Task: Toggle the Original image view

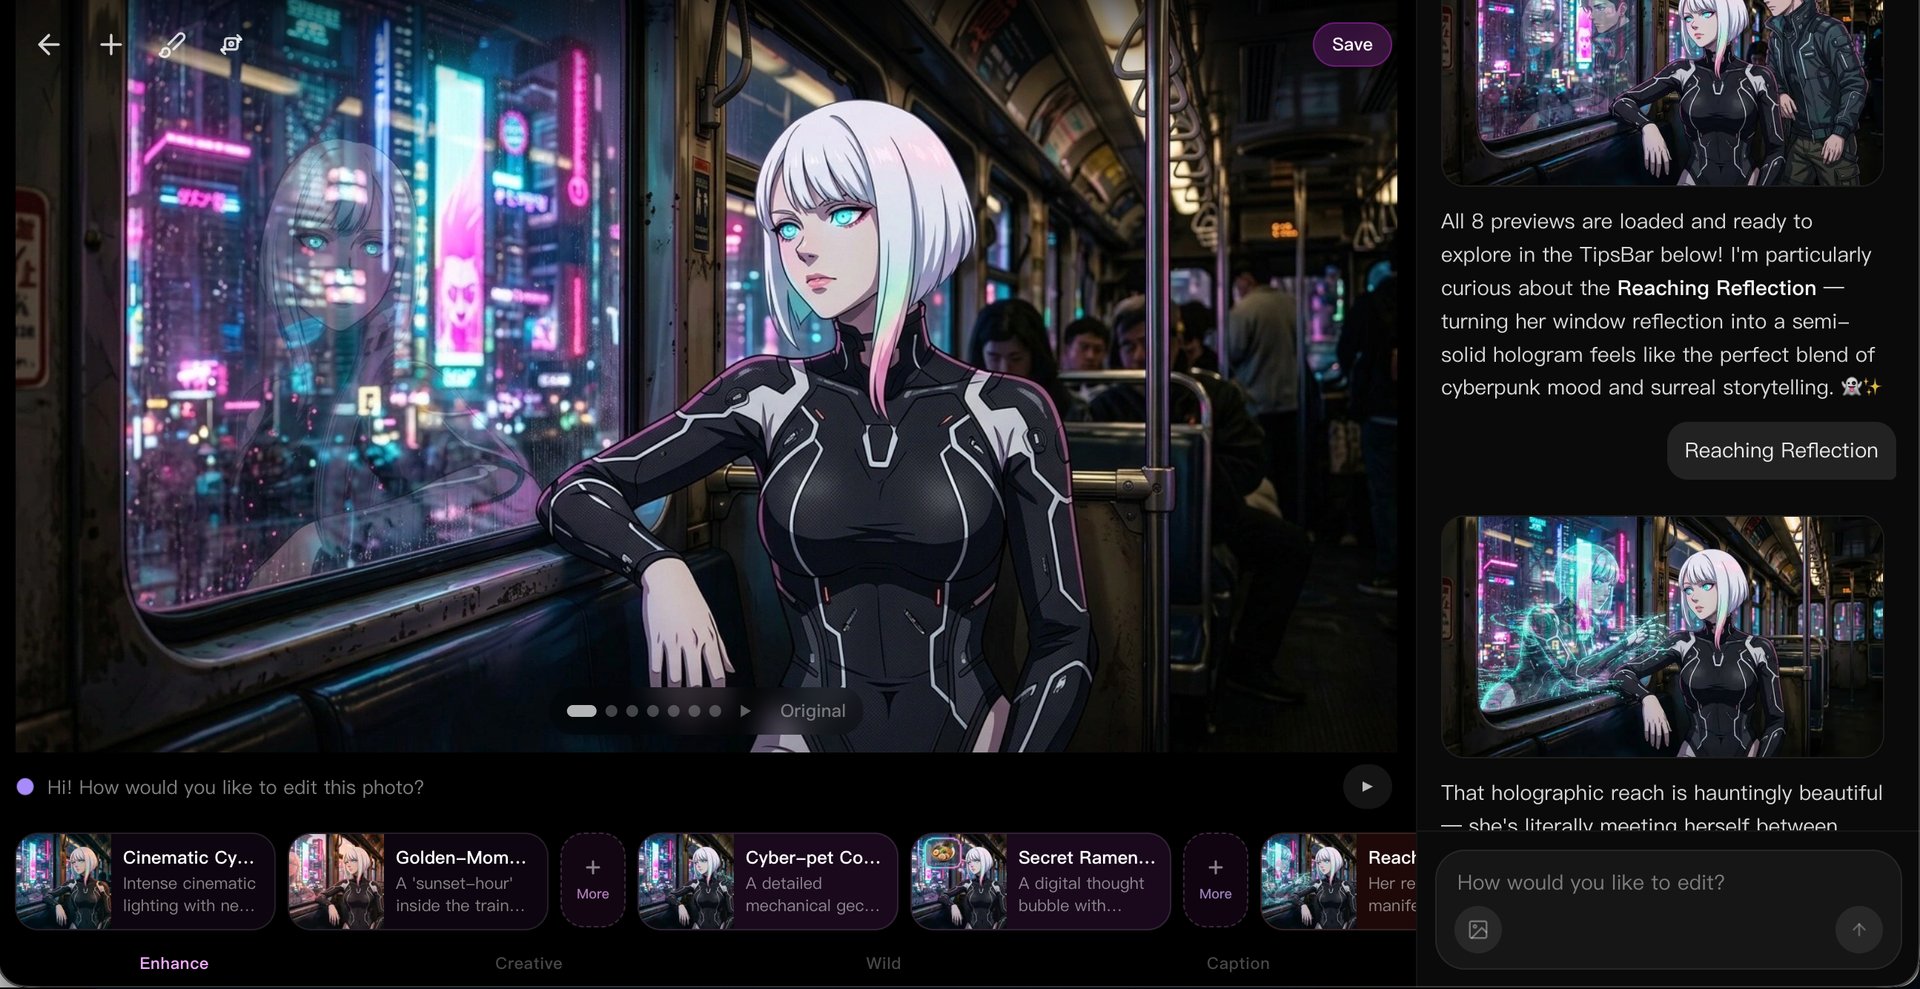Action: tap(812, 711)
